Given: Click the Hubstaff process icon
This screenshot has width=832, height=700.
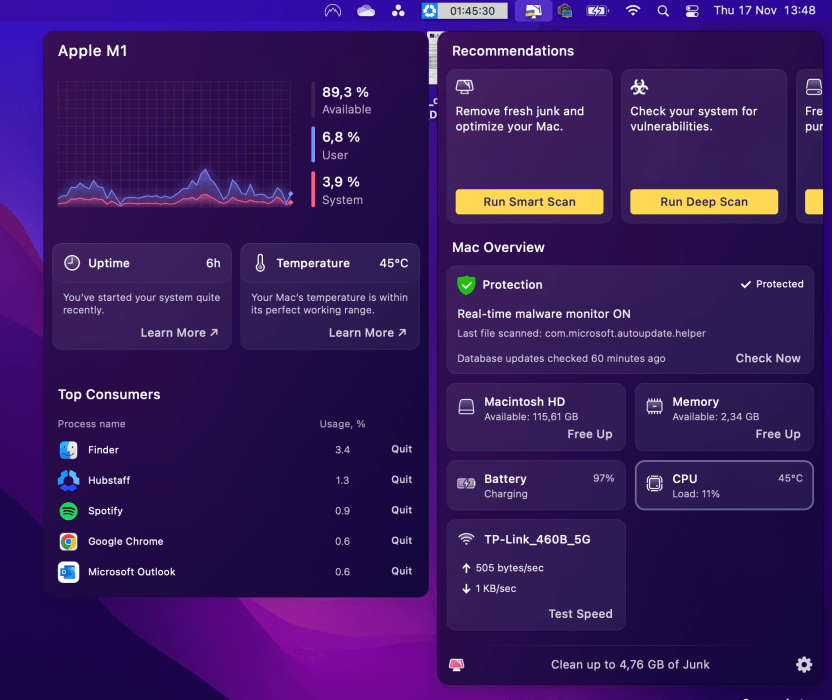Looking at the screenshot, I should (68, 481).
